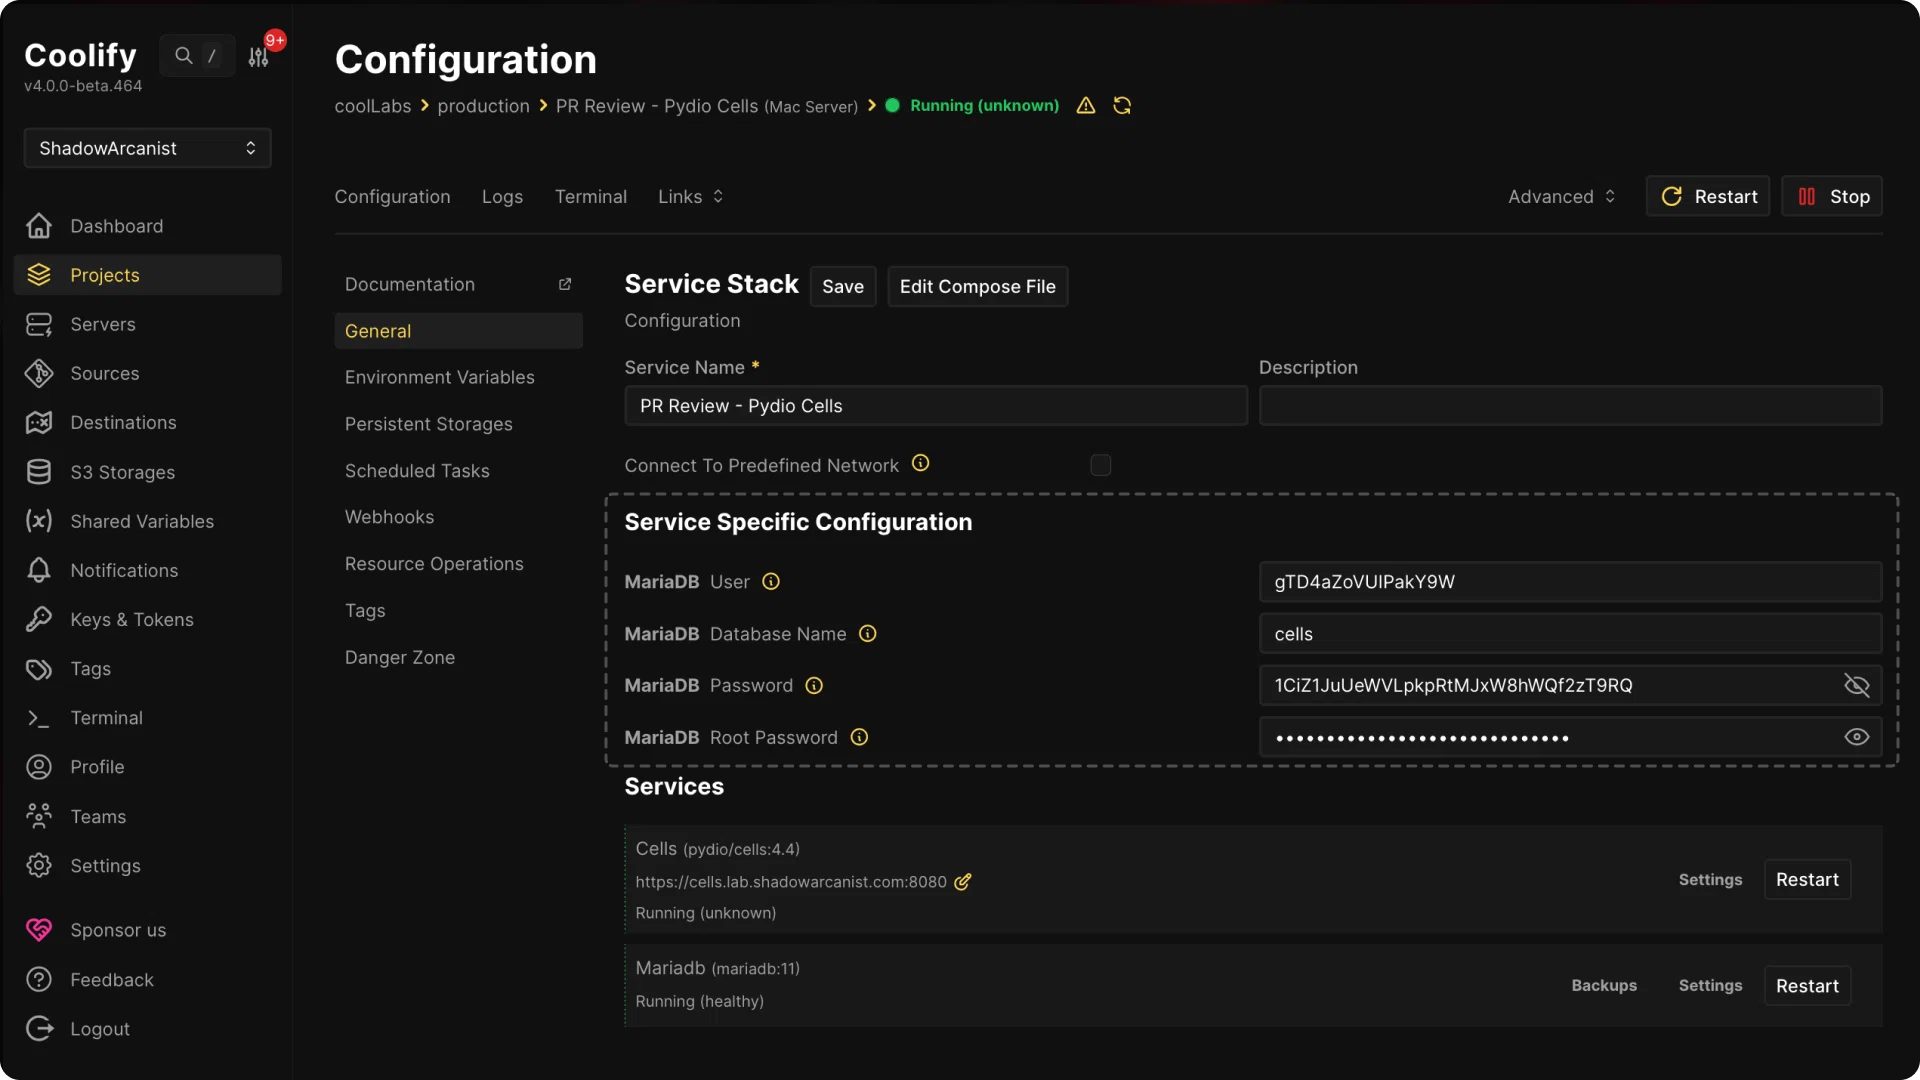Screen dimensions: 1920x1080
Task: Open Documentation via its external link icon
Action: point(566,284)
